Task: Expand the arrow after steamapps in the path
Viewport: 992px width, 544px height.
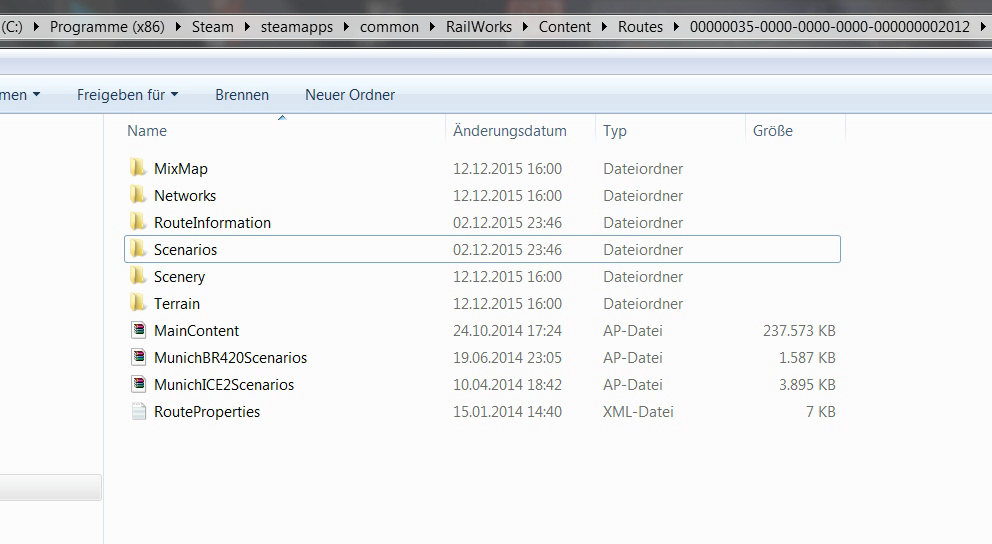Action: pyautogui.click(x=347, y=27)
